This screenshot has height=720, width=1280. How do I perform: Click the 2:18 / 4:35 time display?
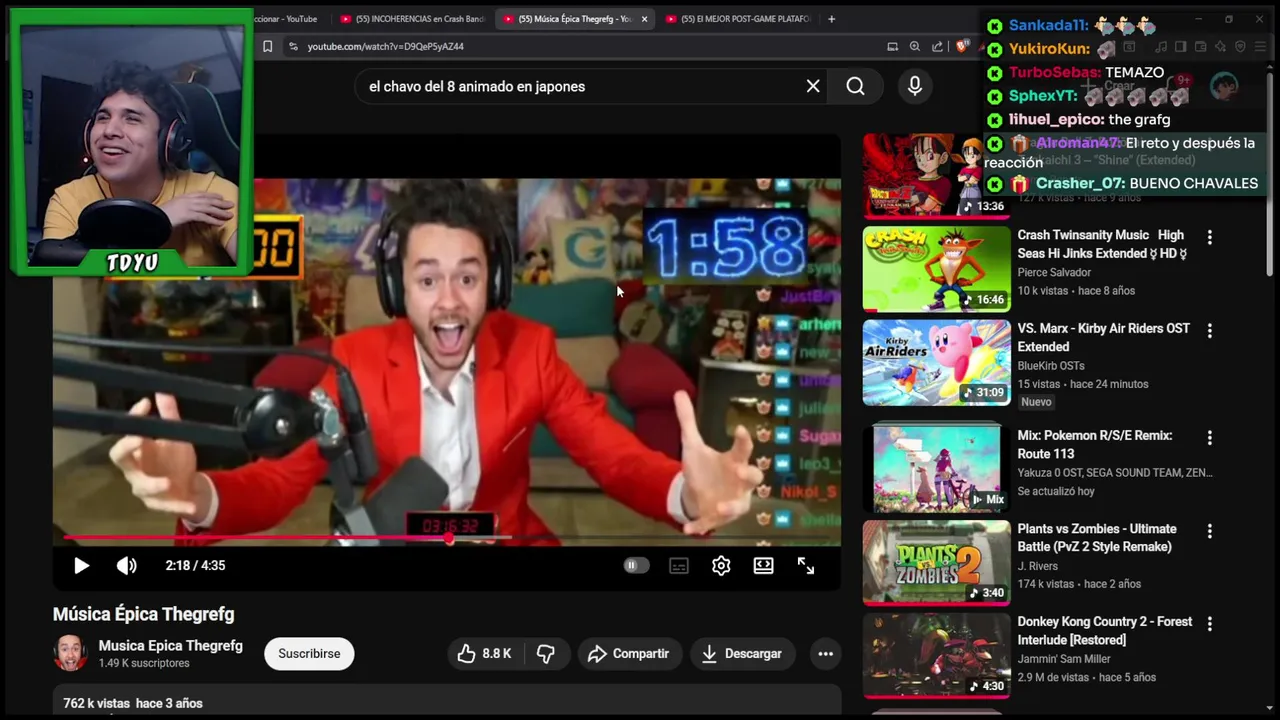tap(195, 566)
